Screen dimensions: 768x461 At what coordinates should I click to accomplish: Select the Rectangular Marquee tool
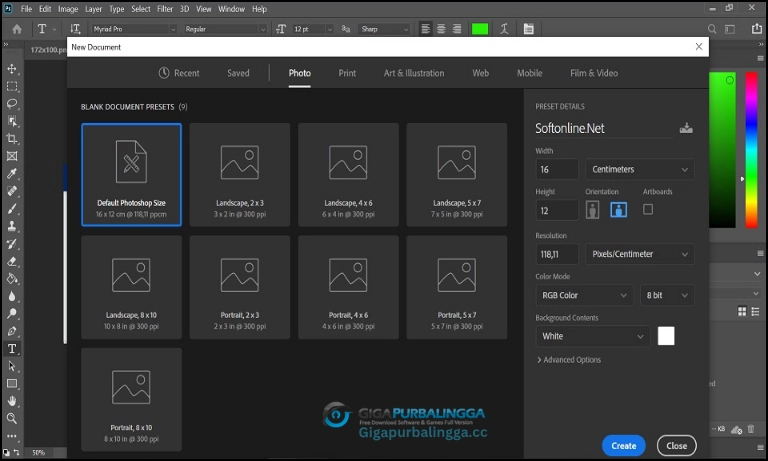click(12, 86)
